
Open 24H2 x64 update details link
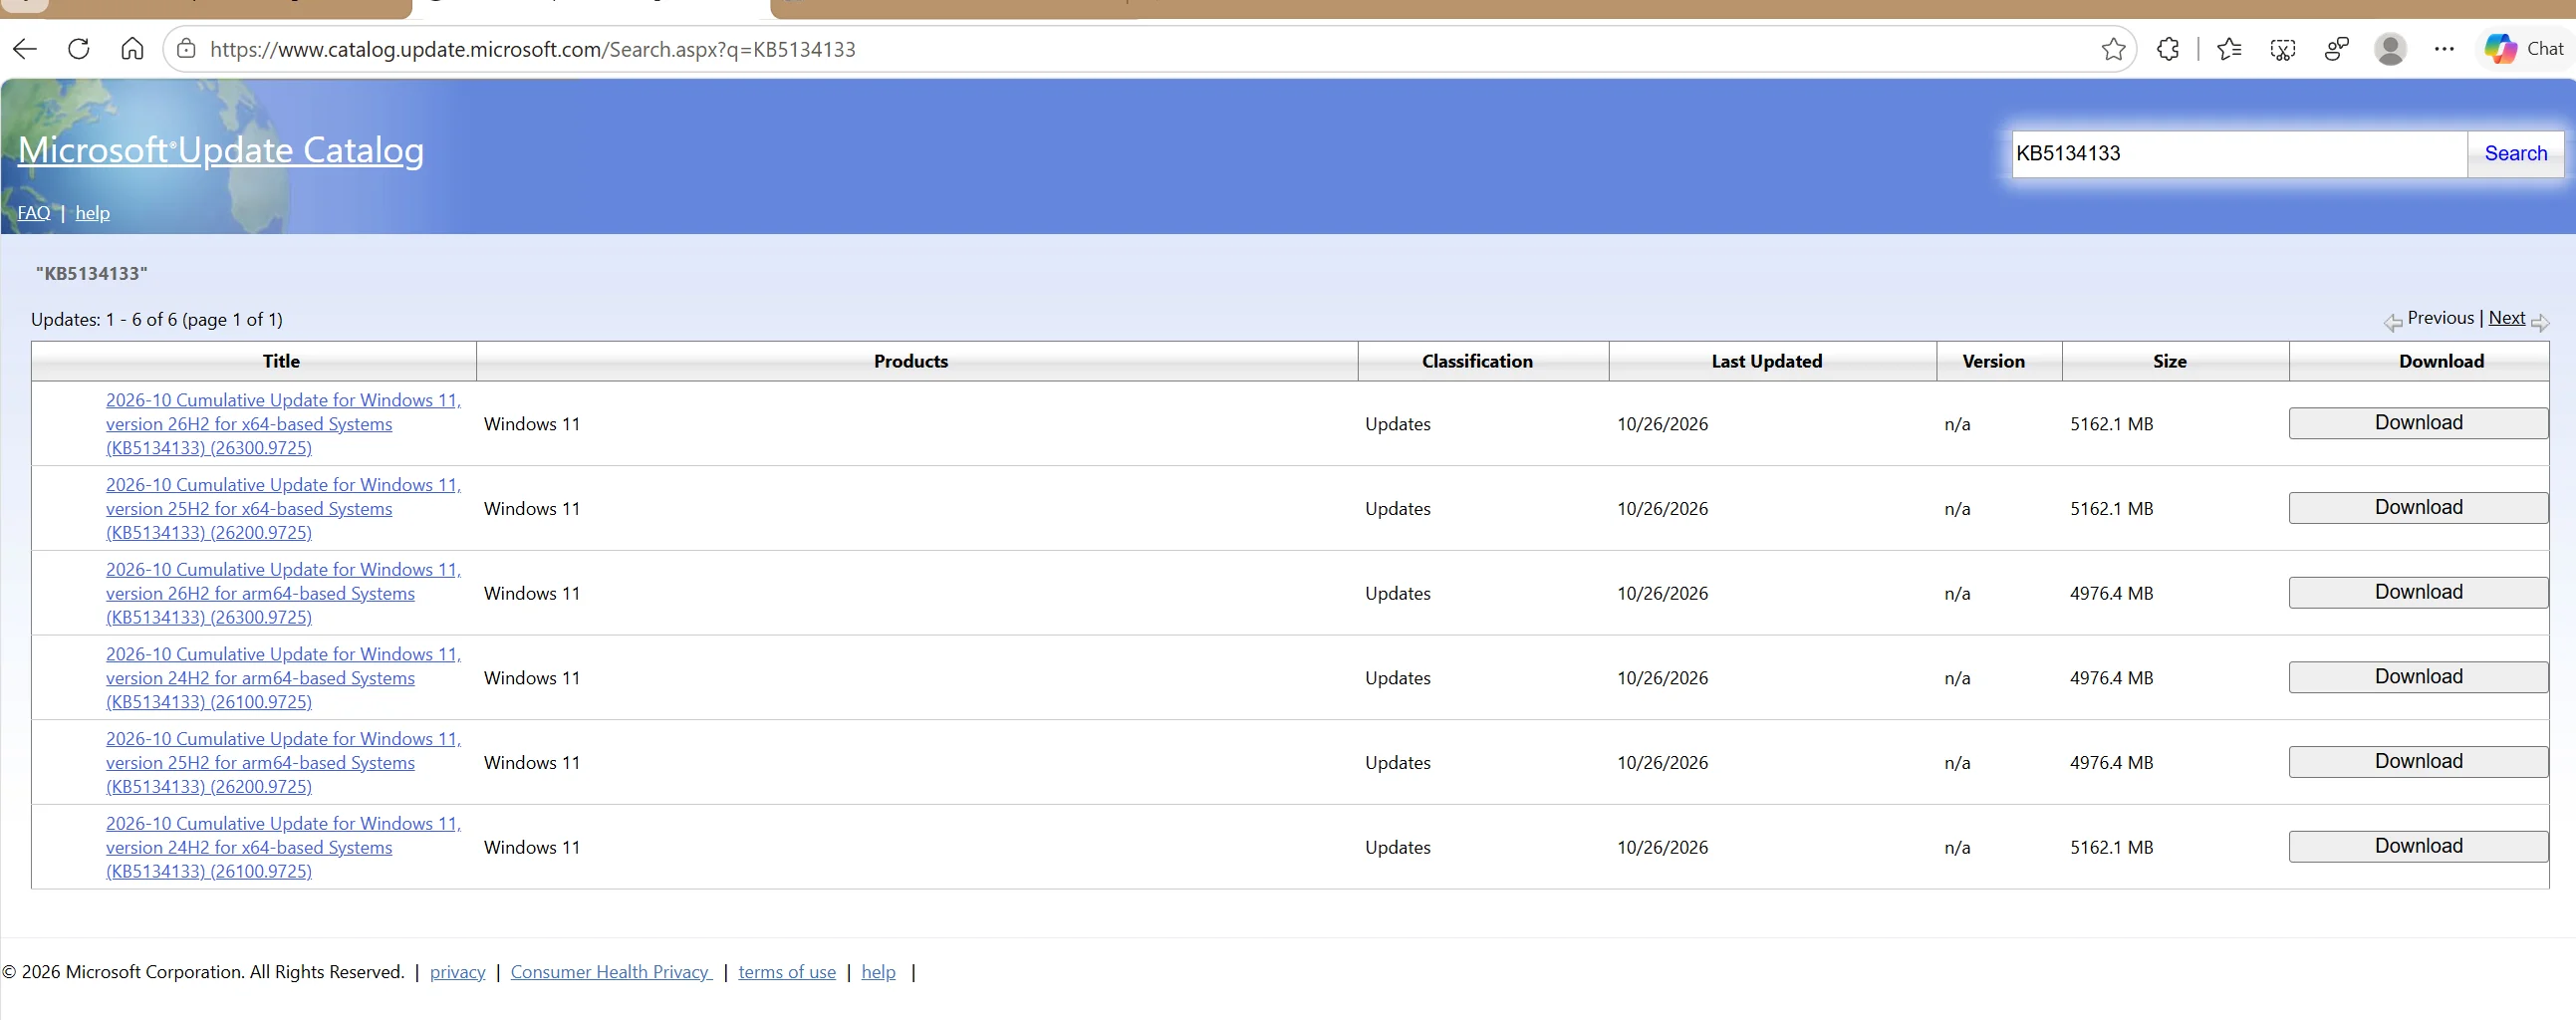(283, 847)
